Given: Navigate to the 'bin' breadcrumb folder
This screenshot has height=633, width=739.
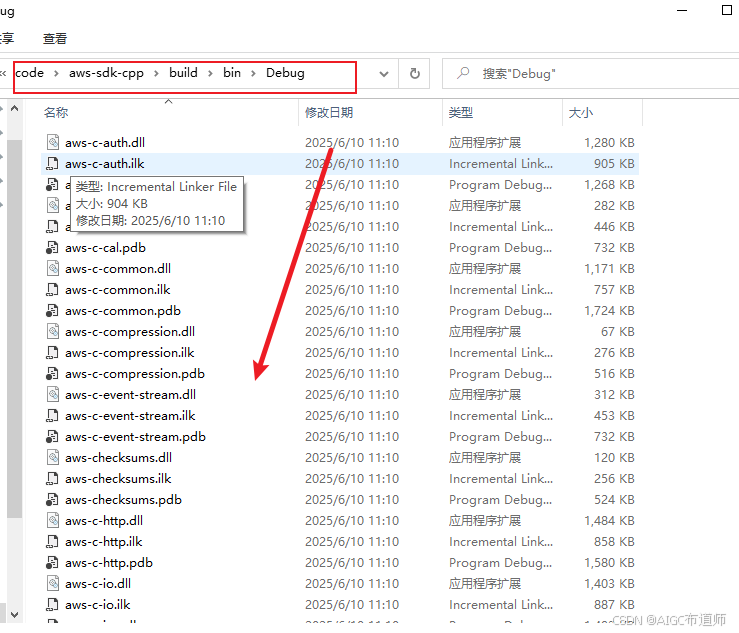Looking at the screenshot, I should 232,73.
